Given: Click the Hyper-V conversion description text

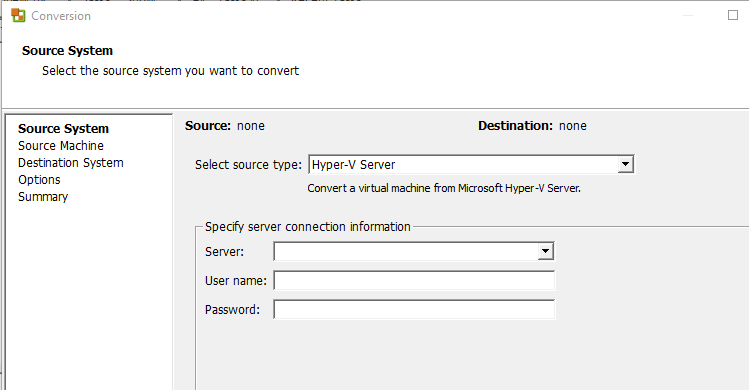Looking at the screenshot, I should [x=444, y=188].
